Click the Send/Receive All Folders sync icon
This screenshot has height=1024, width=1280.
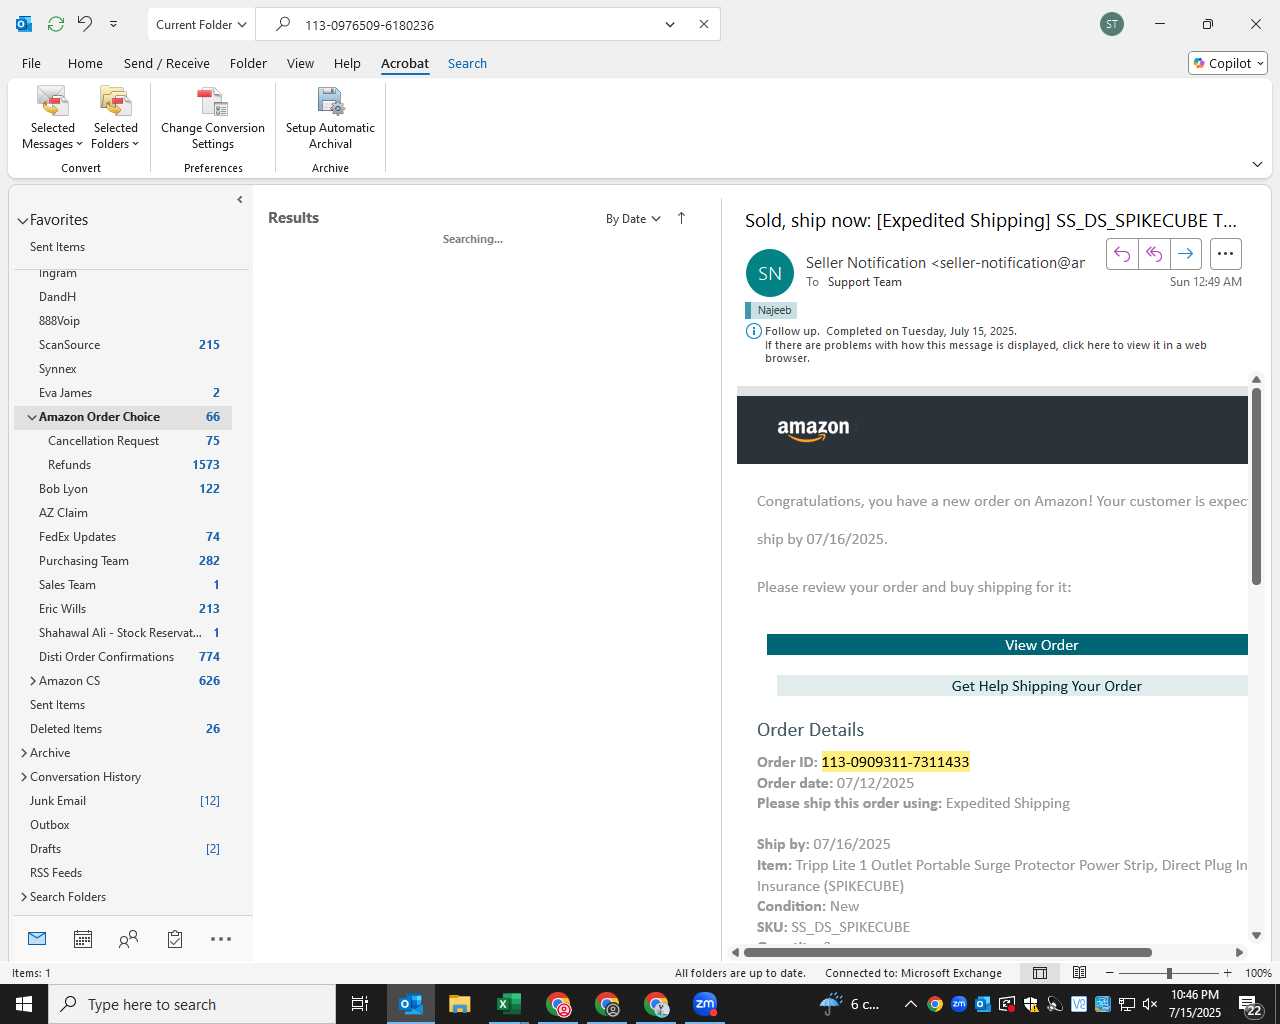click(x=56, y=24)
